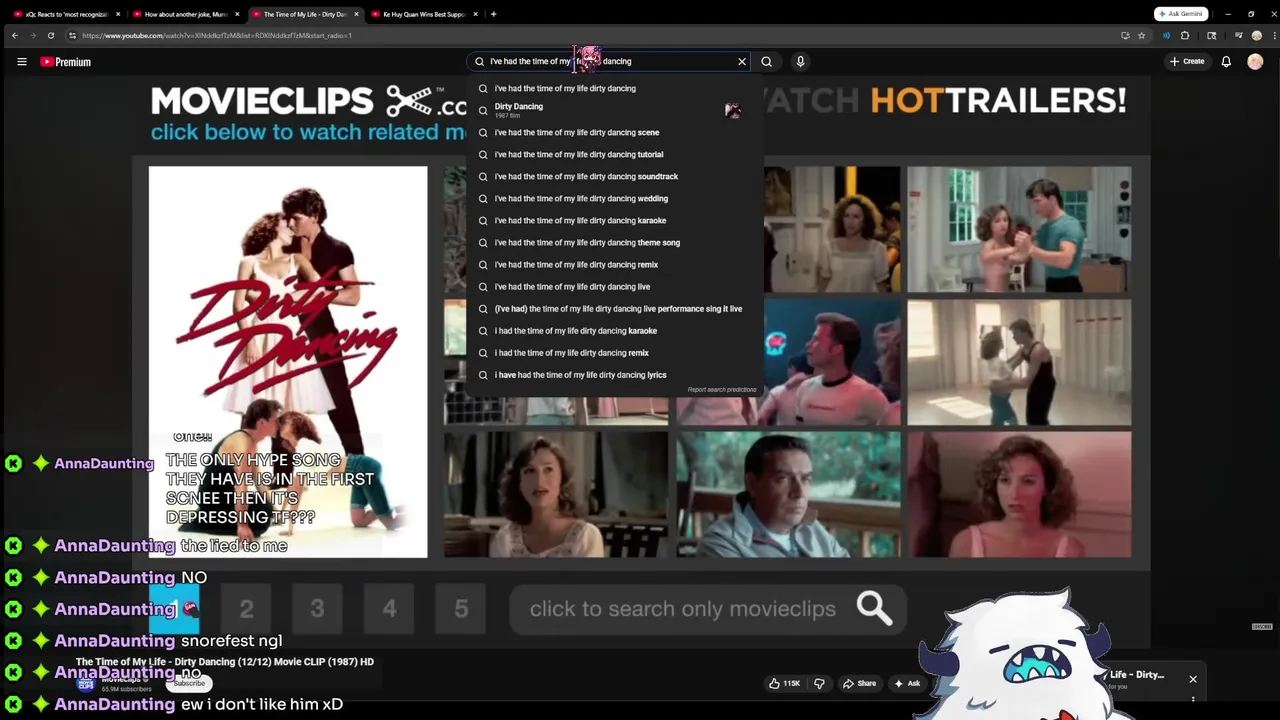The height and width of the screenshot is (720, 1280).
Task: Open the end-screen clip thumbnail of couple practicing by window
Action: point(1019,229)
